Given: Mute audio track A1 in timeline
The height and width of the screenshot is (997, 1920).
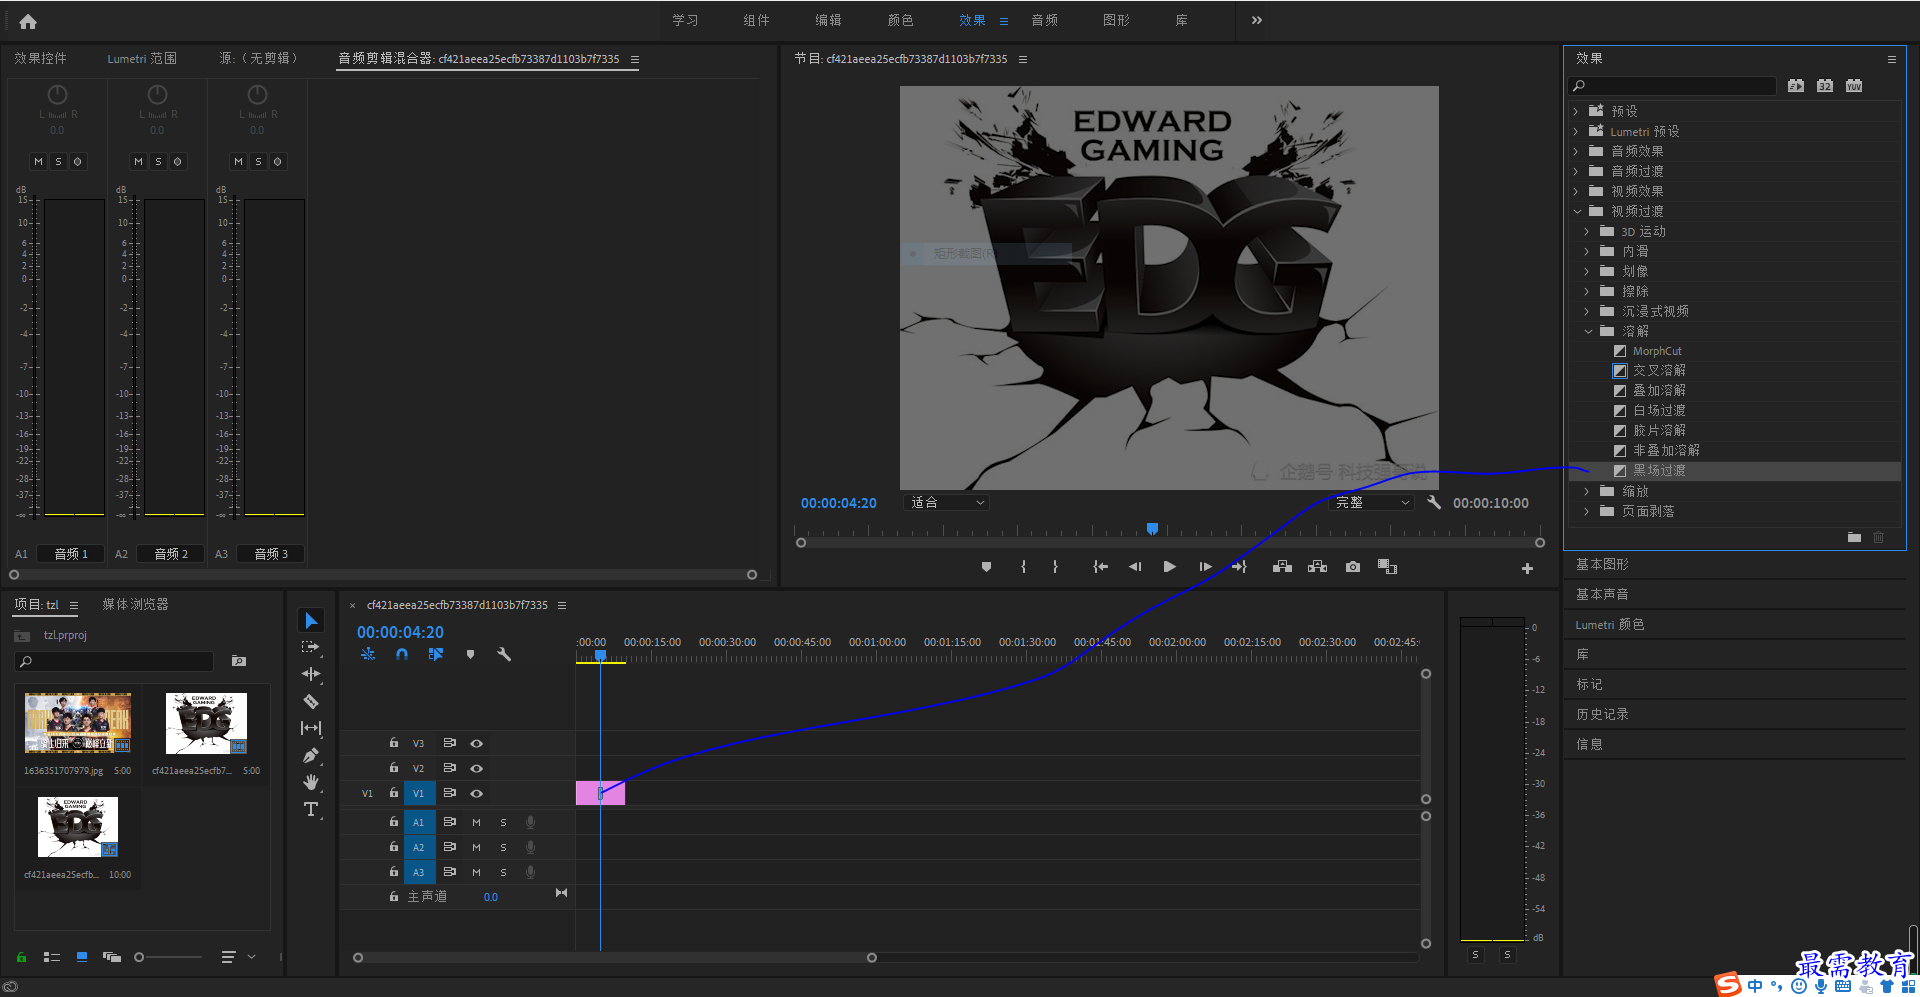Looking at the screenshot, I should click(476, 822).
